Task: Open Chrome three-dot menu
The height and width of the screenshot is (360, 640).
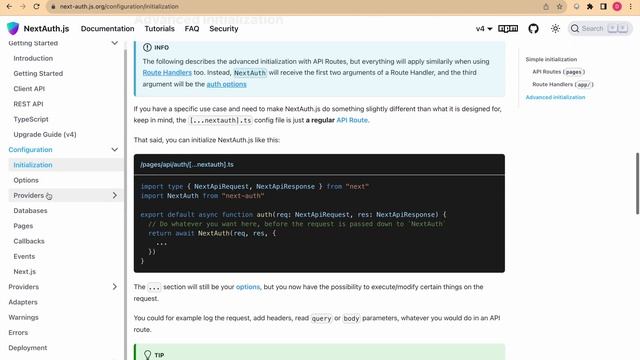Action: coord(631,7)
